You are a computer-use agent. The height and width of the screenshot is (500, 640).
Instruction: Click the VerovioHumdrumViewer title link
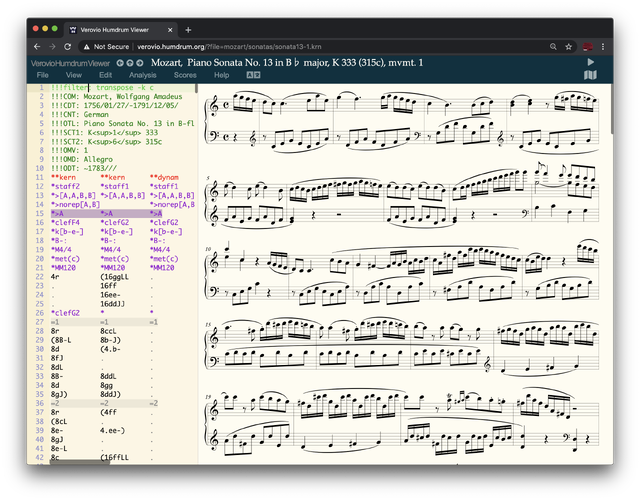coord(70,63)
